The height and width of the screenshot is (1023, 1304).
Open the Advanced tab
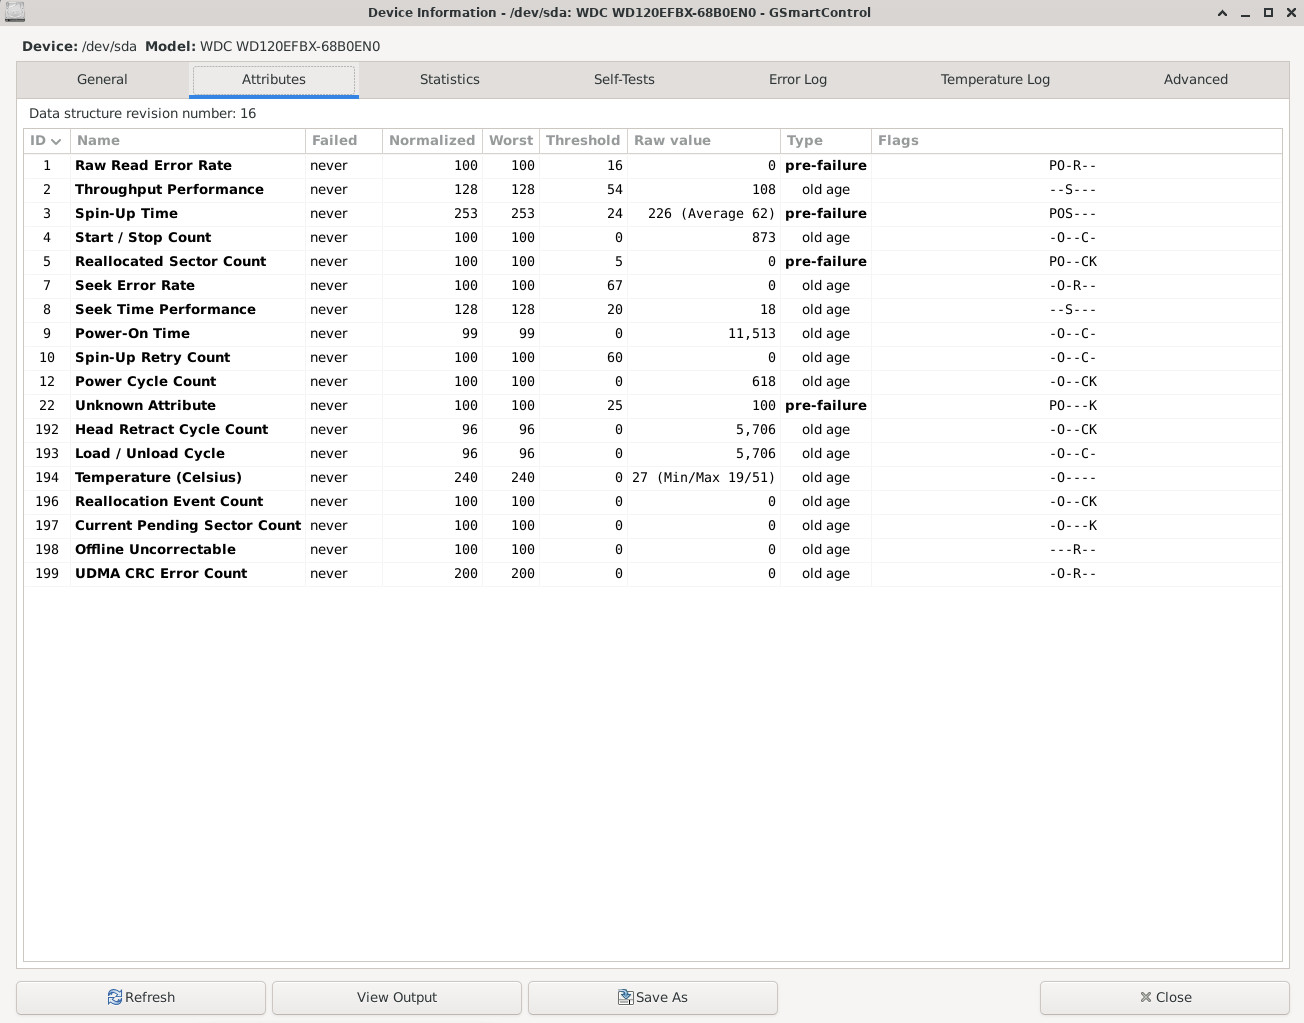click(1196, 80)
